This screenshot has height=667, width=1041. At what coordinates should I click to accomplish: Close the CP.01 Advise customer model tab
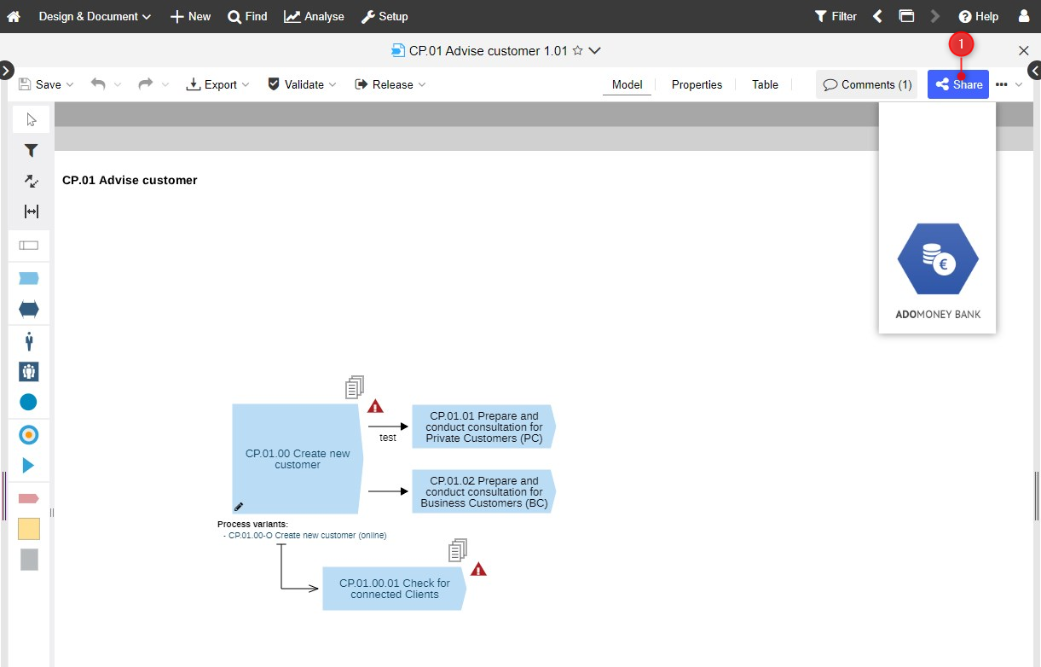coord(1024,50)
